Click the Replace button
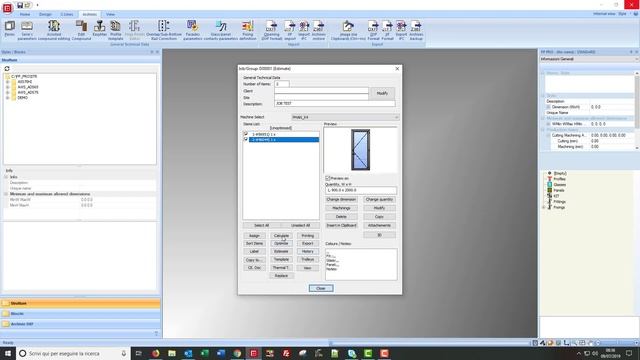Screen dimensions: 640x360 click(281, 276)
